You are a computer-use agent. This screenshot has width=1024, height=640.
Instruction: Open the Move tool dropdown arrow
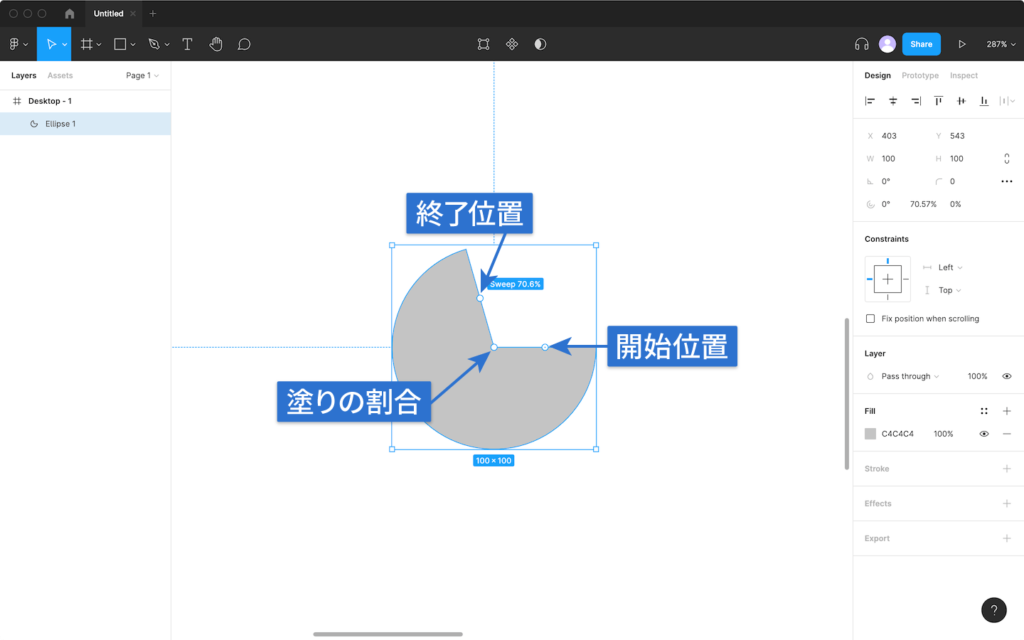64,44
